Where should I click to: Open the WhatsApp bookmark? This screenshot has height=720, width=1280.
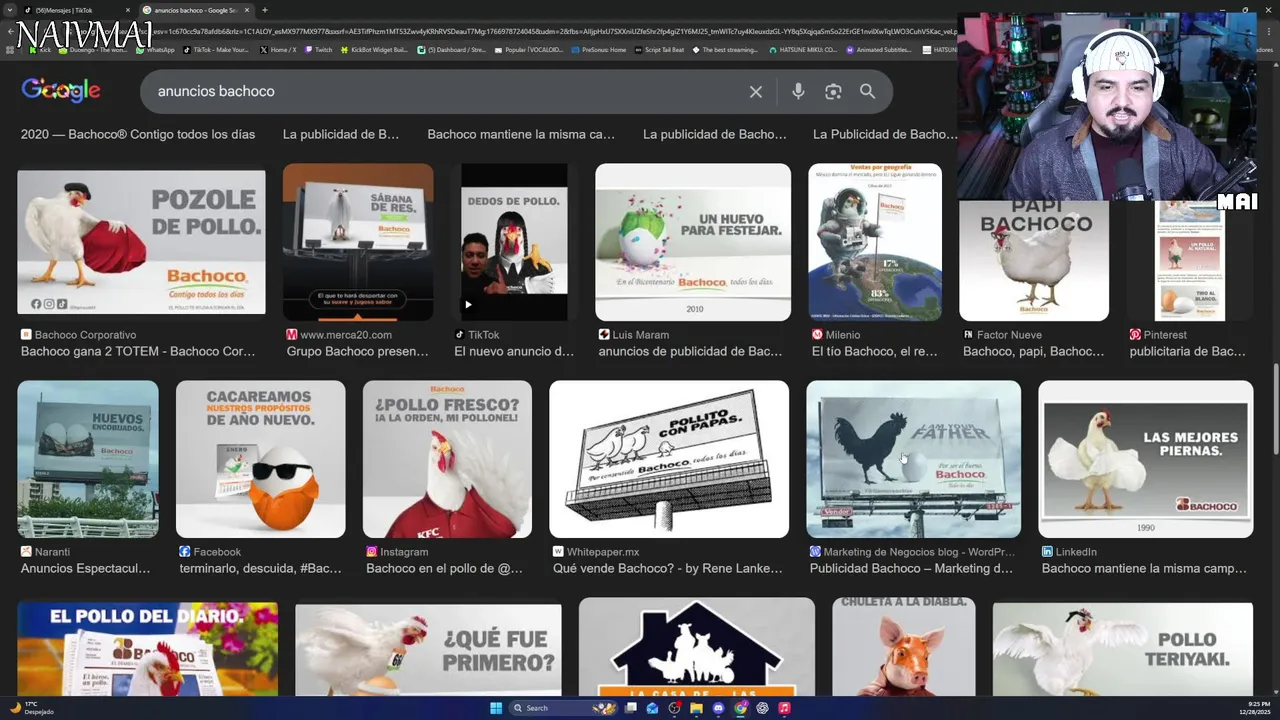tap(155, 49)
